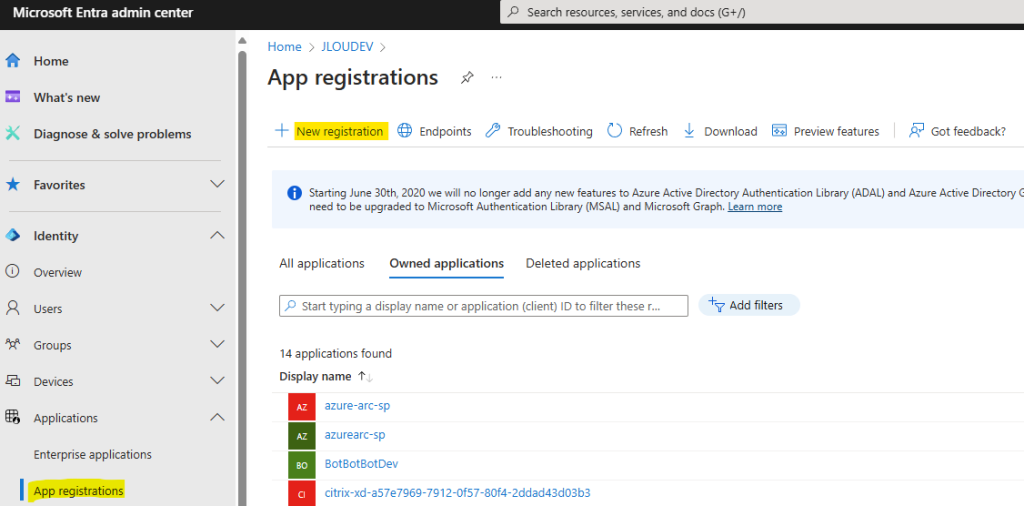Click the Users person icon
The width and height of the screenshot is (1024, 506).
coord(12,308)
